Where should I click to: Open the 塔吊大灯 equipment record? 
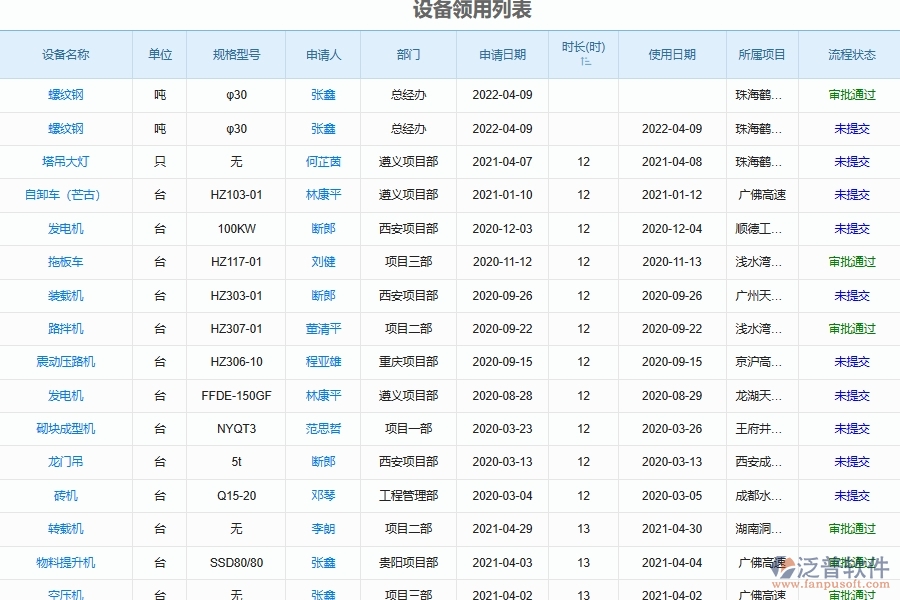(x=66, y=162)
